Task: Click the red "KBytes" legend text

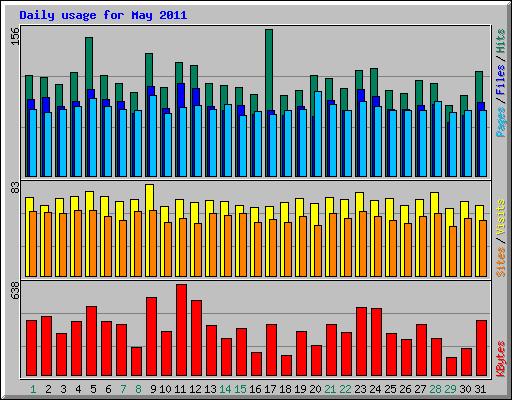Action: point(500,359)
